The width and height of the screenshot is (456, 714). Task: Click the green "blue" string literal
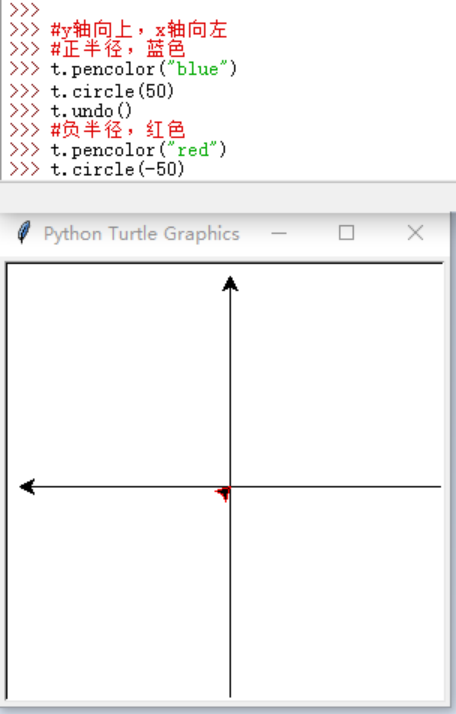point(197,69)
